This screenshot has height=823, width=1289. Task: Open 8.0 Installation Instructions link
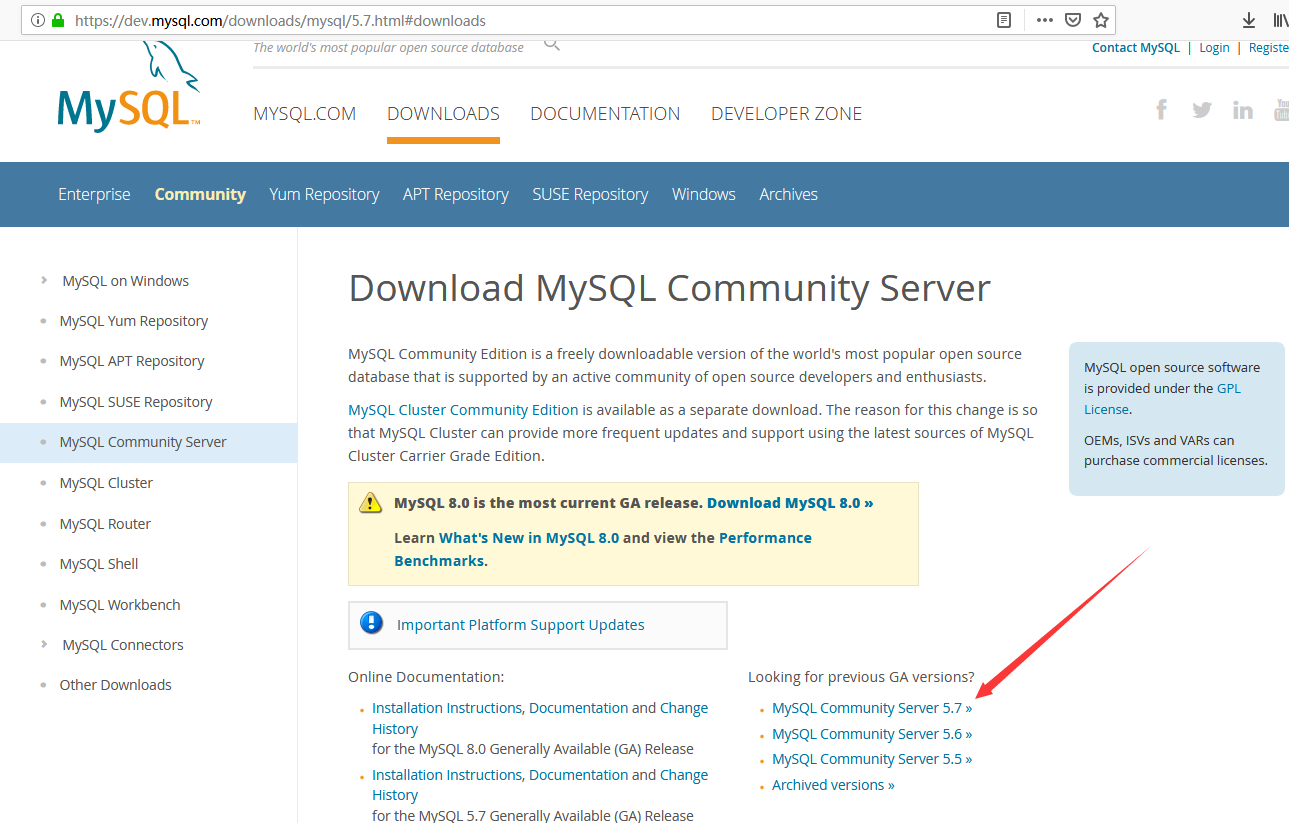(x=447, y=708)
